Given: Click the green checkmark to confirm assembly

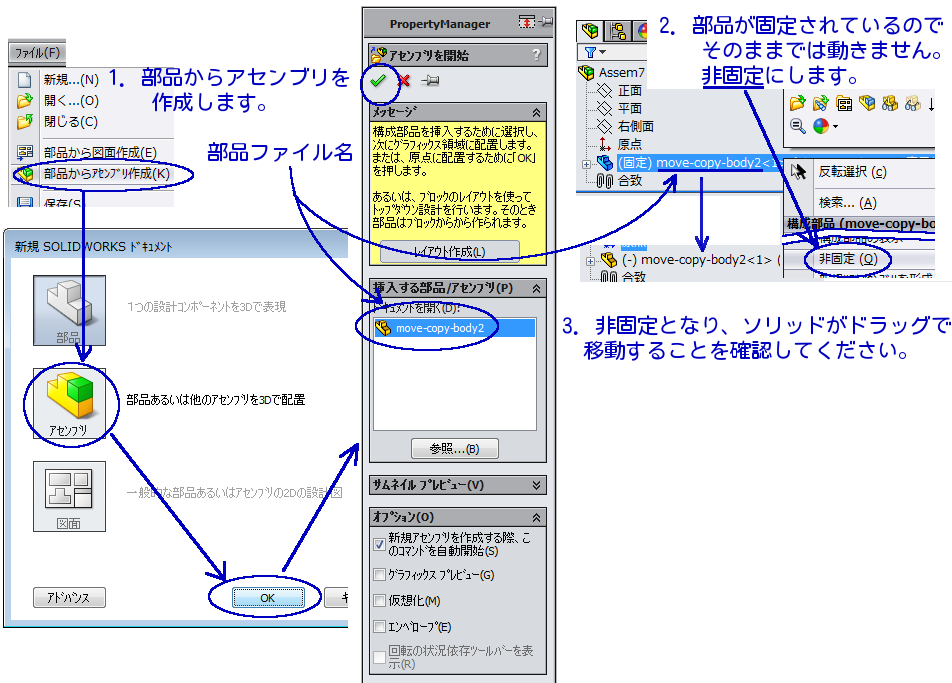Looking at the screenshot, I should 378,80.
